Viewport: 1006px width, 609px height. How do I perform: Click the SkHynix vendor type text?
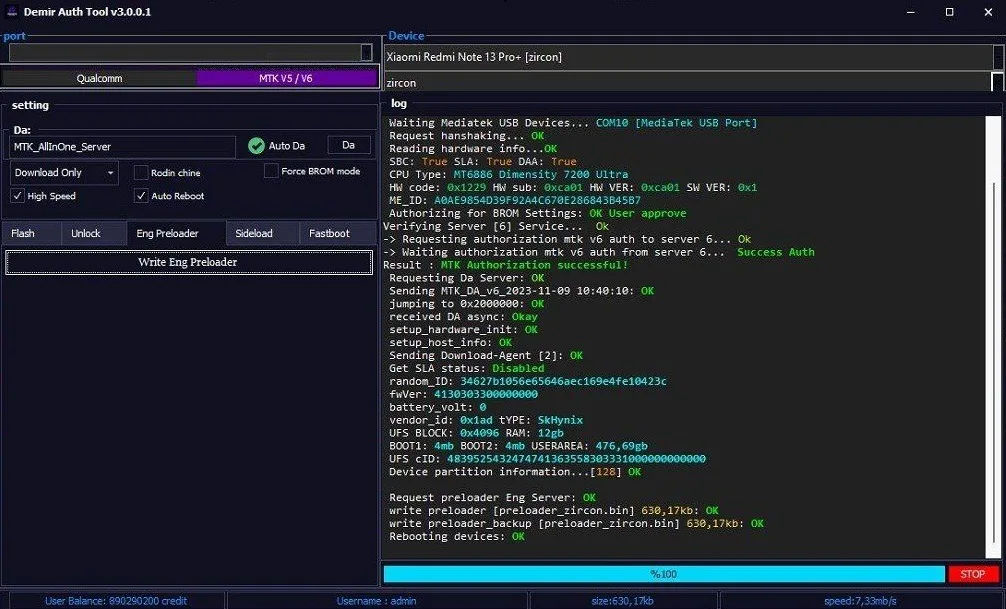pyautogui.click(x=560, y=420)
